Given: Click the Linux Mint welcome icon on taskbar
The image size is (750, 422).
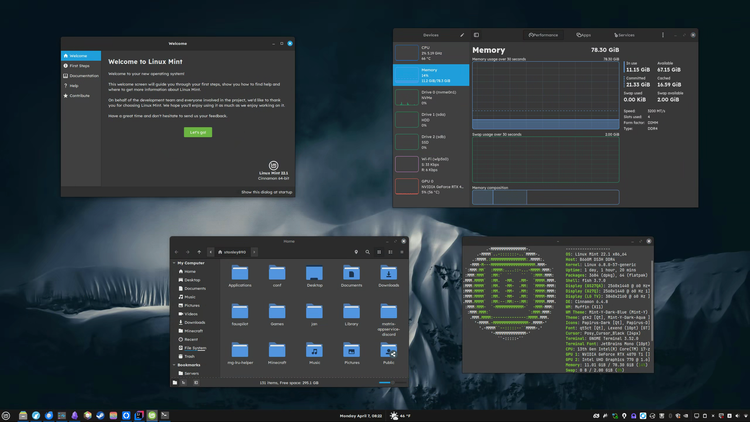Looking at the screenshot, I should tap(152, 416).
